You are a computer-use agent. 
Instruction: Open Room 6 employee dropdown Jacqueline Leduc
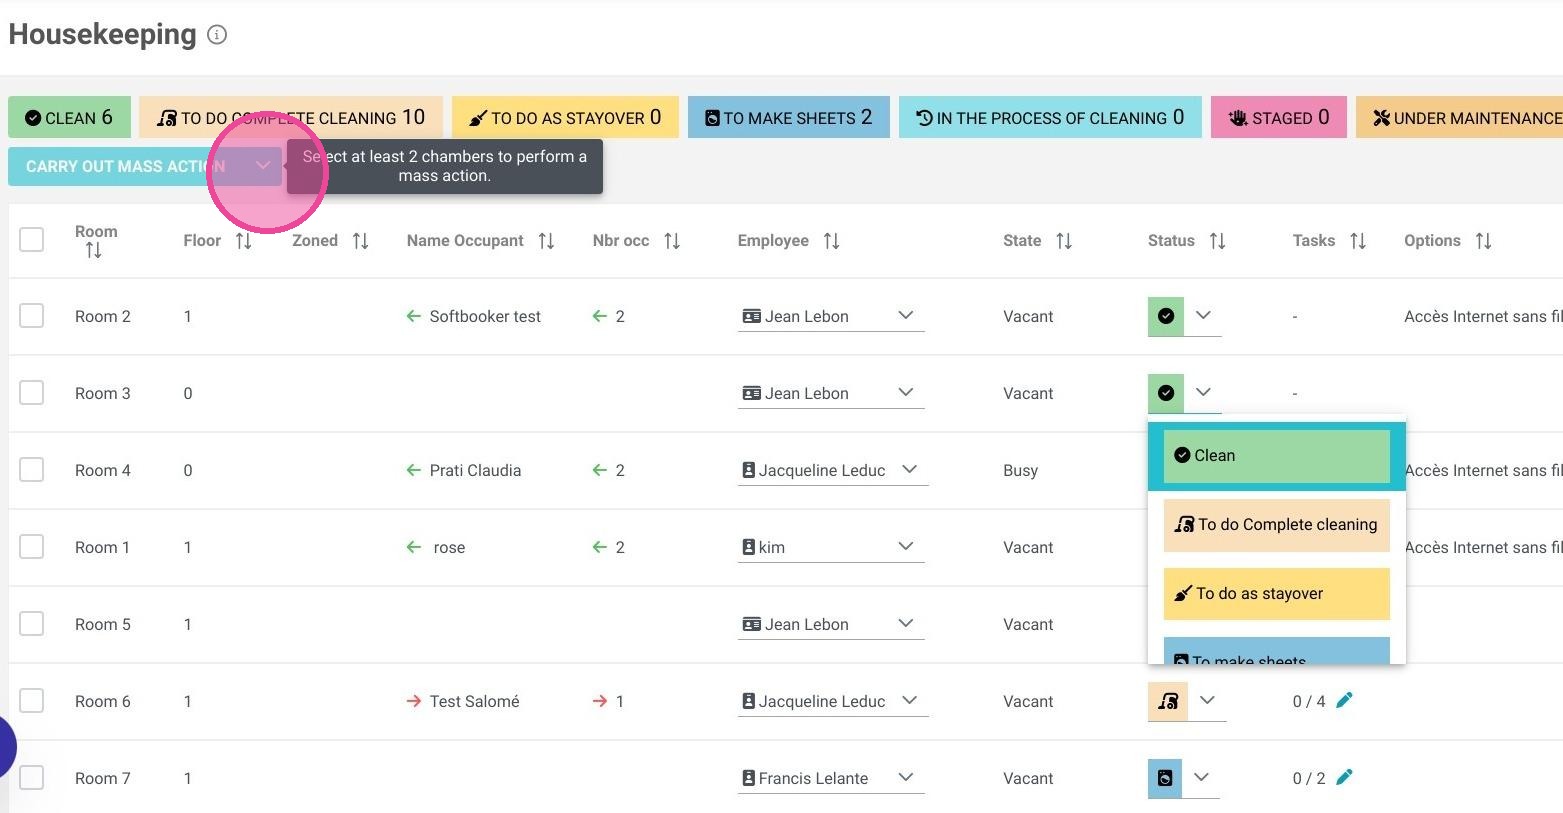[833, 701]
